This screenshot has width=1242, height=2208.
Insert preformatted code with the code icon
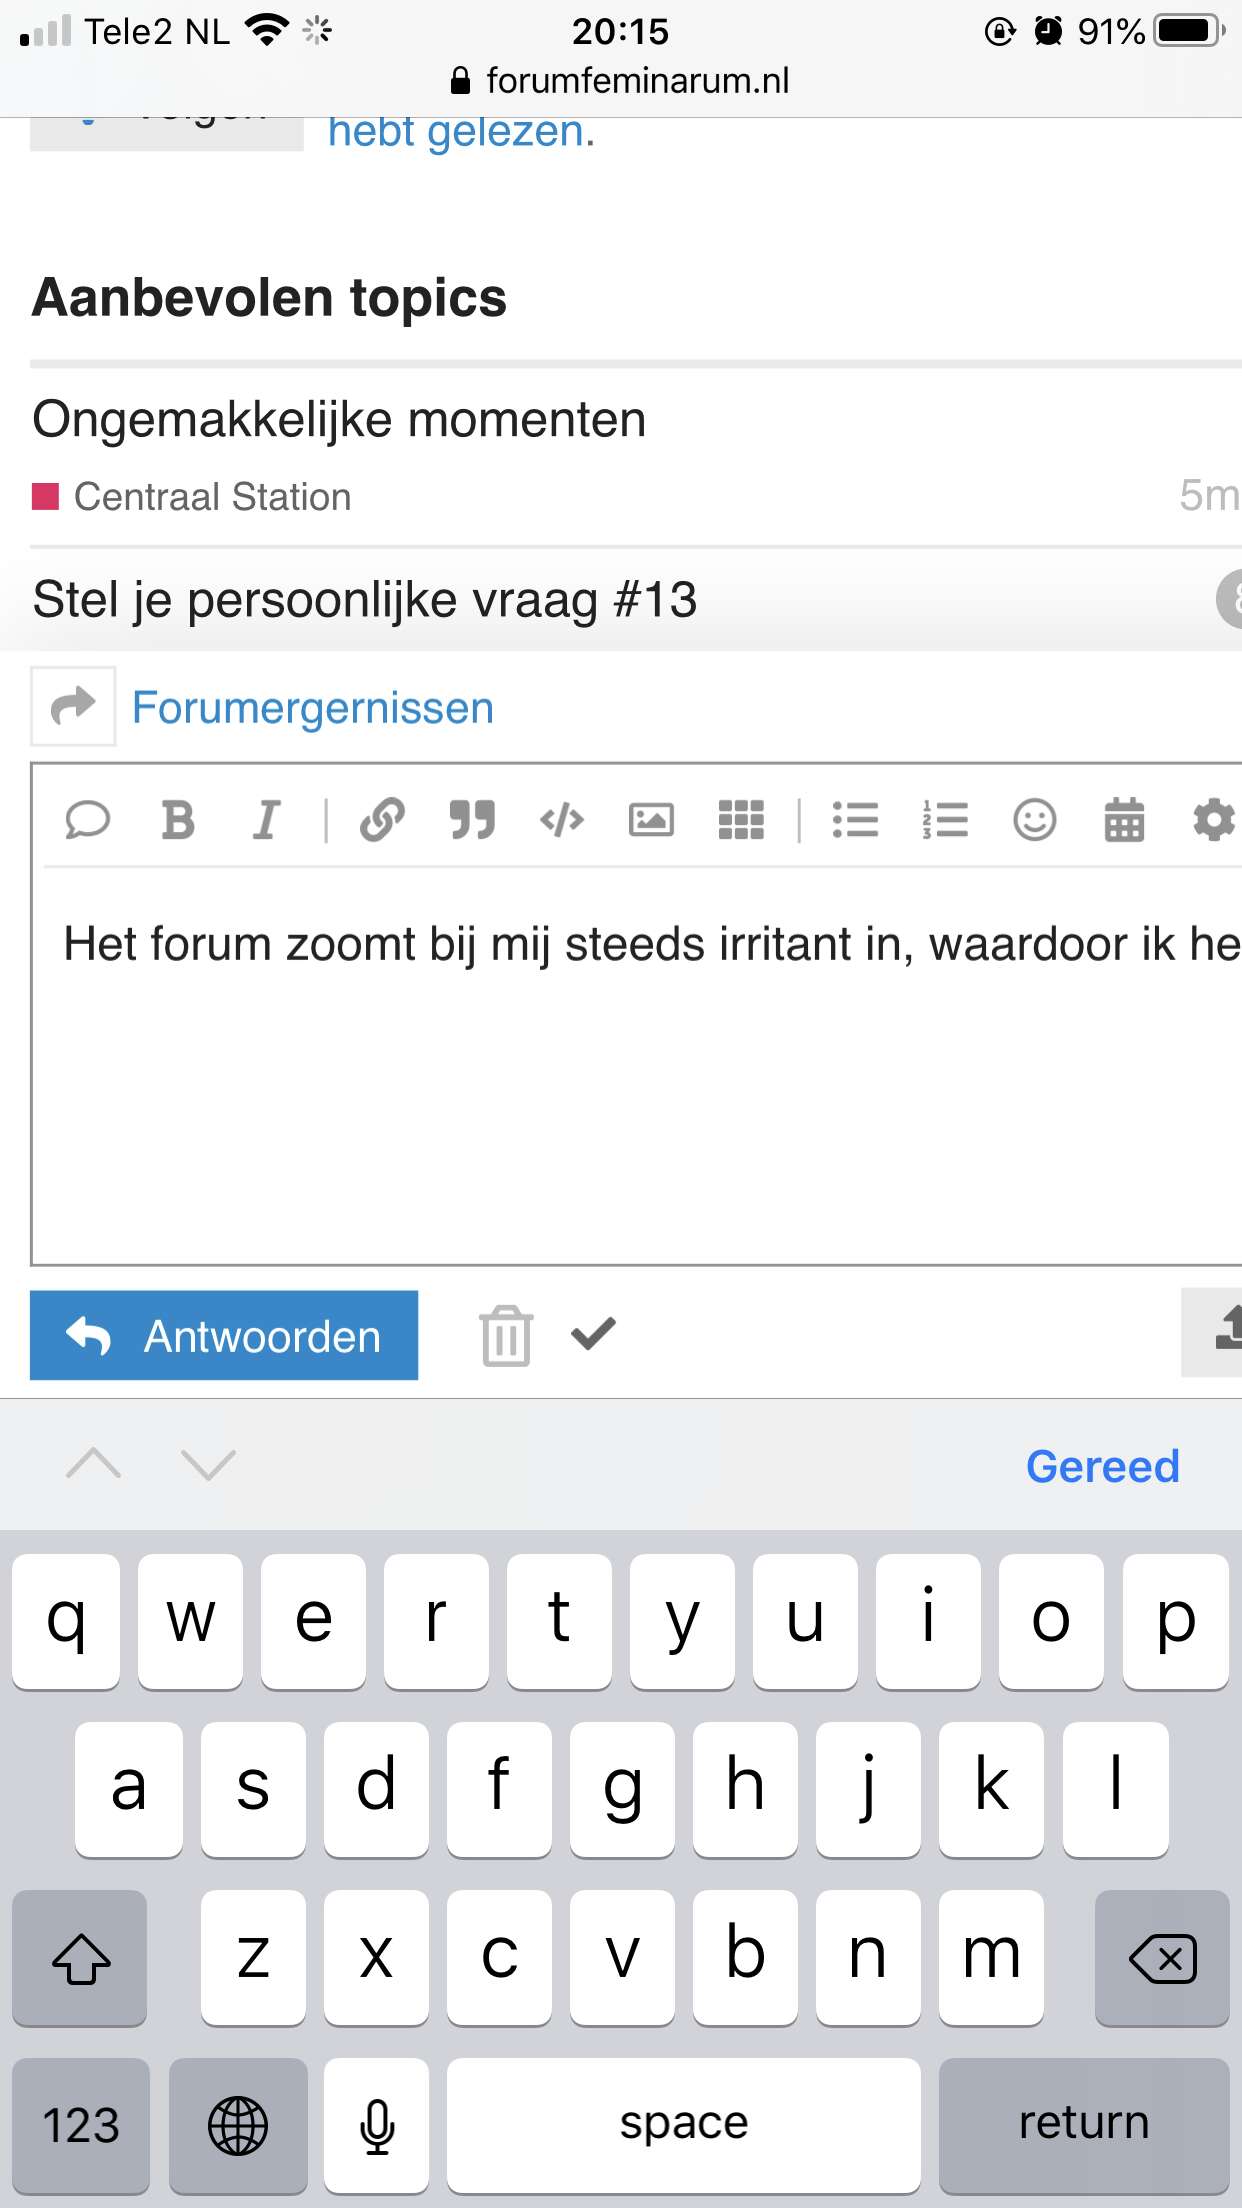pyautogui.click(x=561, y=820)
